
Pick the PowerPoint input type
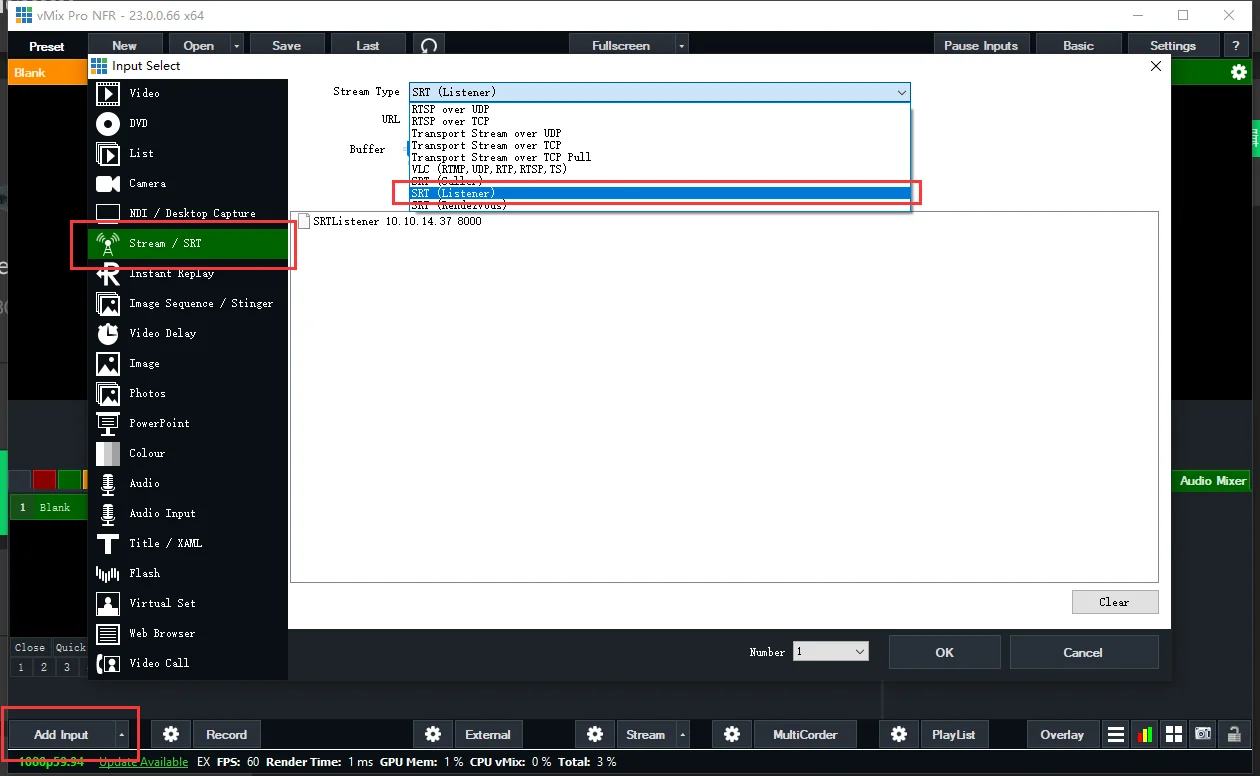188,423
